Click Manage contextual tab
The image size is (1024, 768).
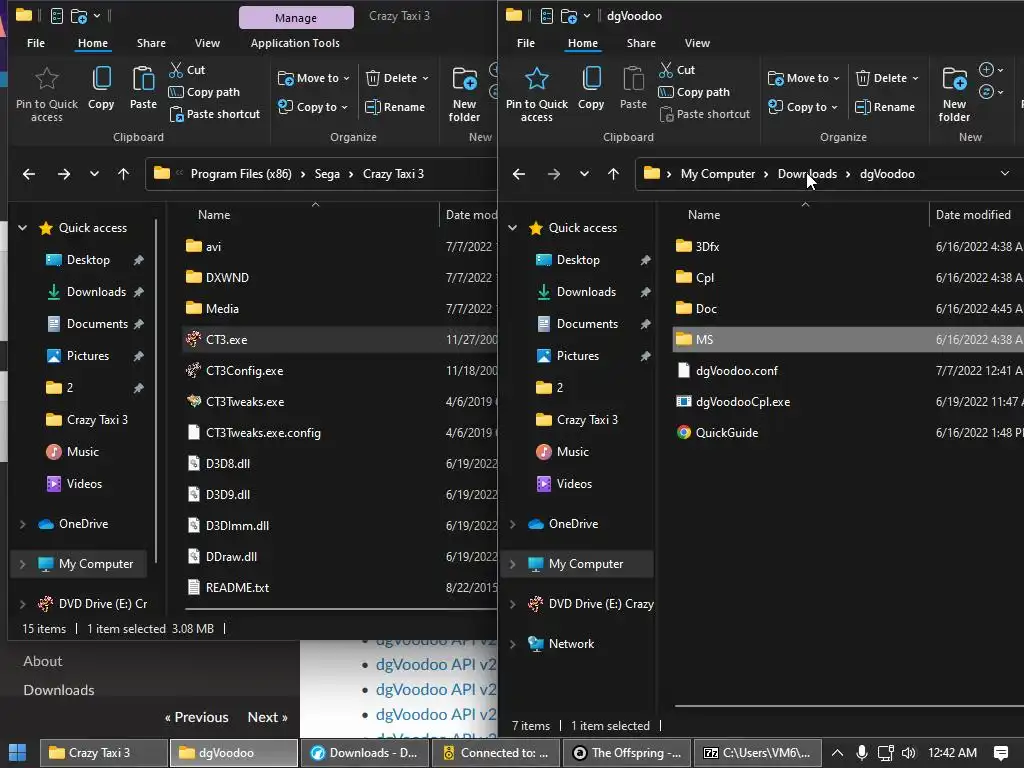pos(296,18)
